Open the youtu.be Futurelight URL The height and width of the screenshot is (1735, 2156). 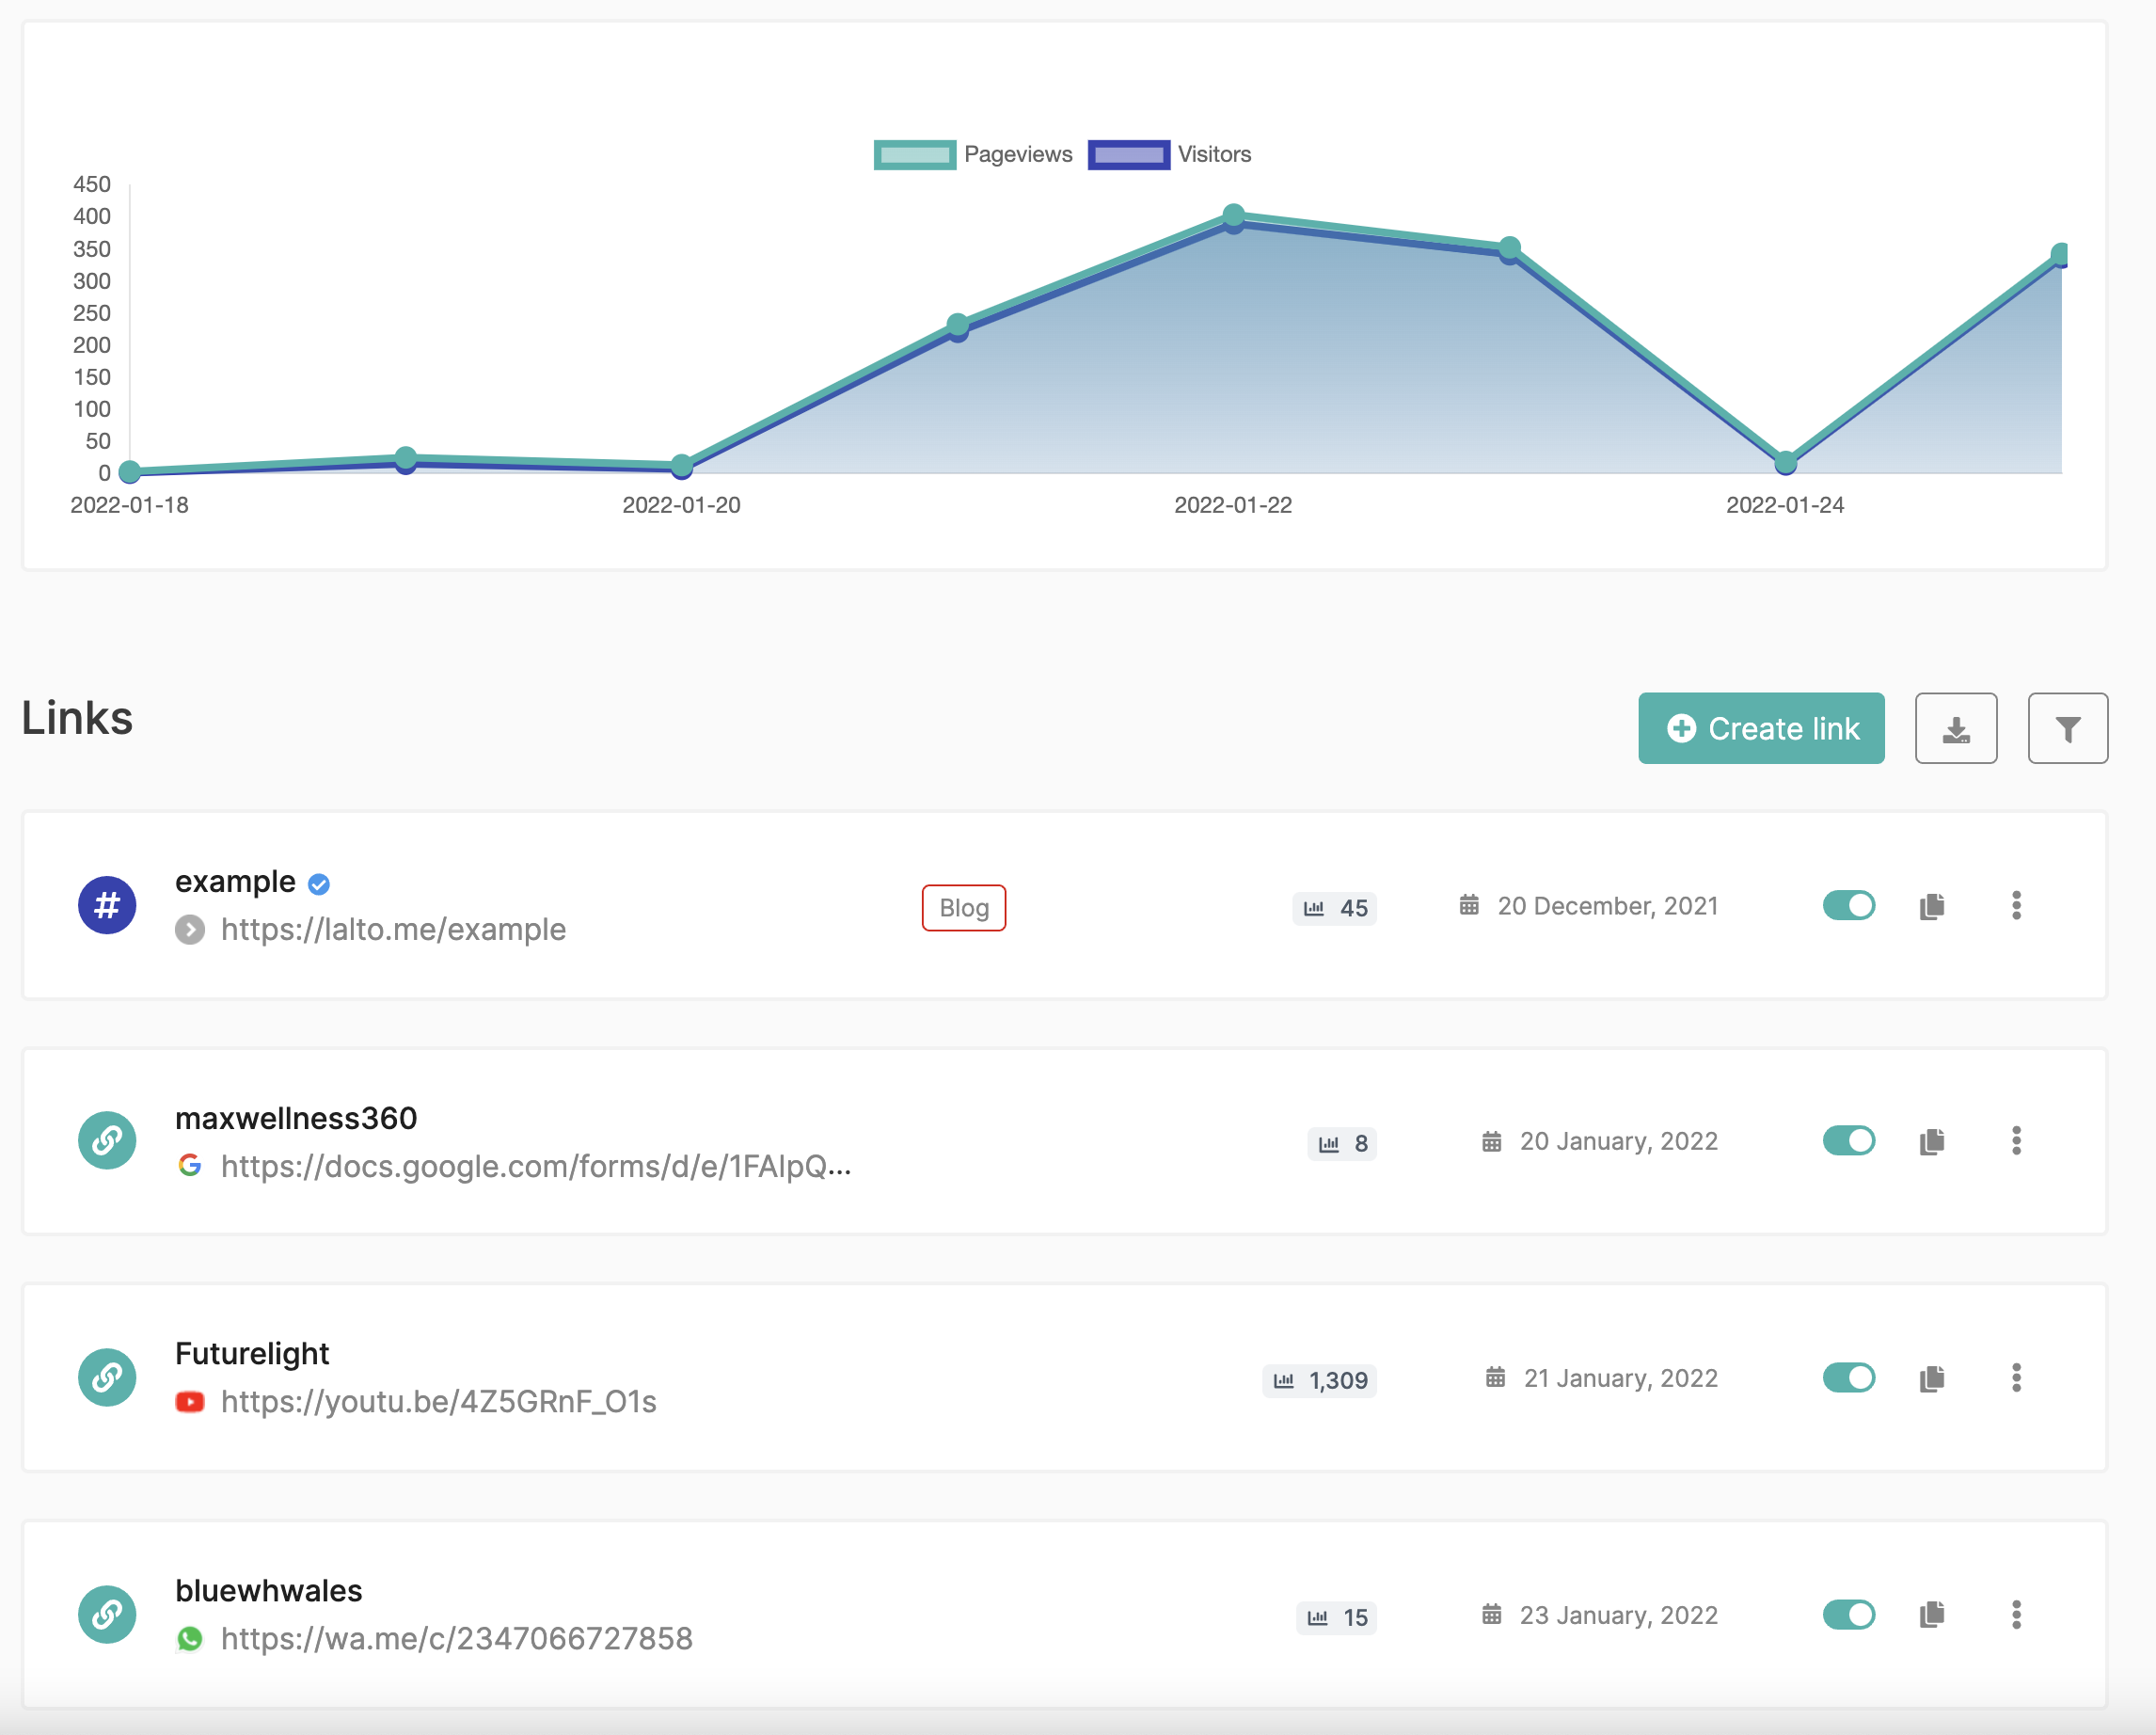(438, 1402)
